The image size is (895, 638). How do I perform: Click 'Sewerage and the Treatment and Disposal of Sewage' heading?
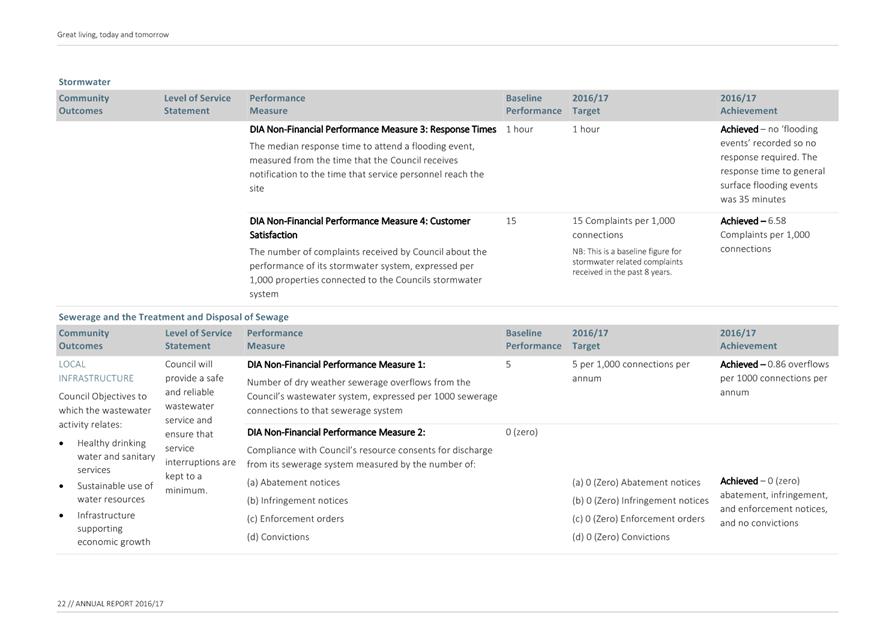174,317
